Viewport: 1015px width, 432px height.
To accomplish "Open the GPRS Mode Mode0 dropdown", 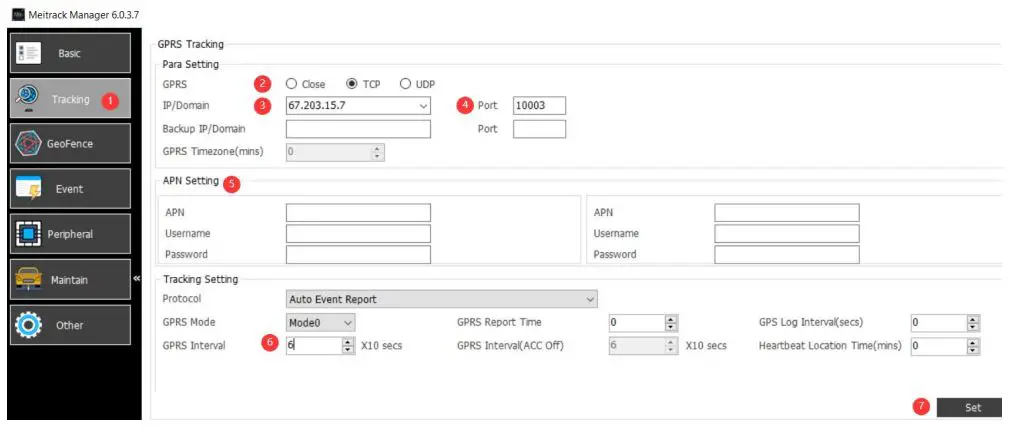I will (348, 322).
